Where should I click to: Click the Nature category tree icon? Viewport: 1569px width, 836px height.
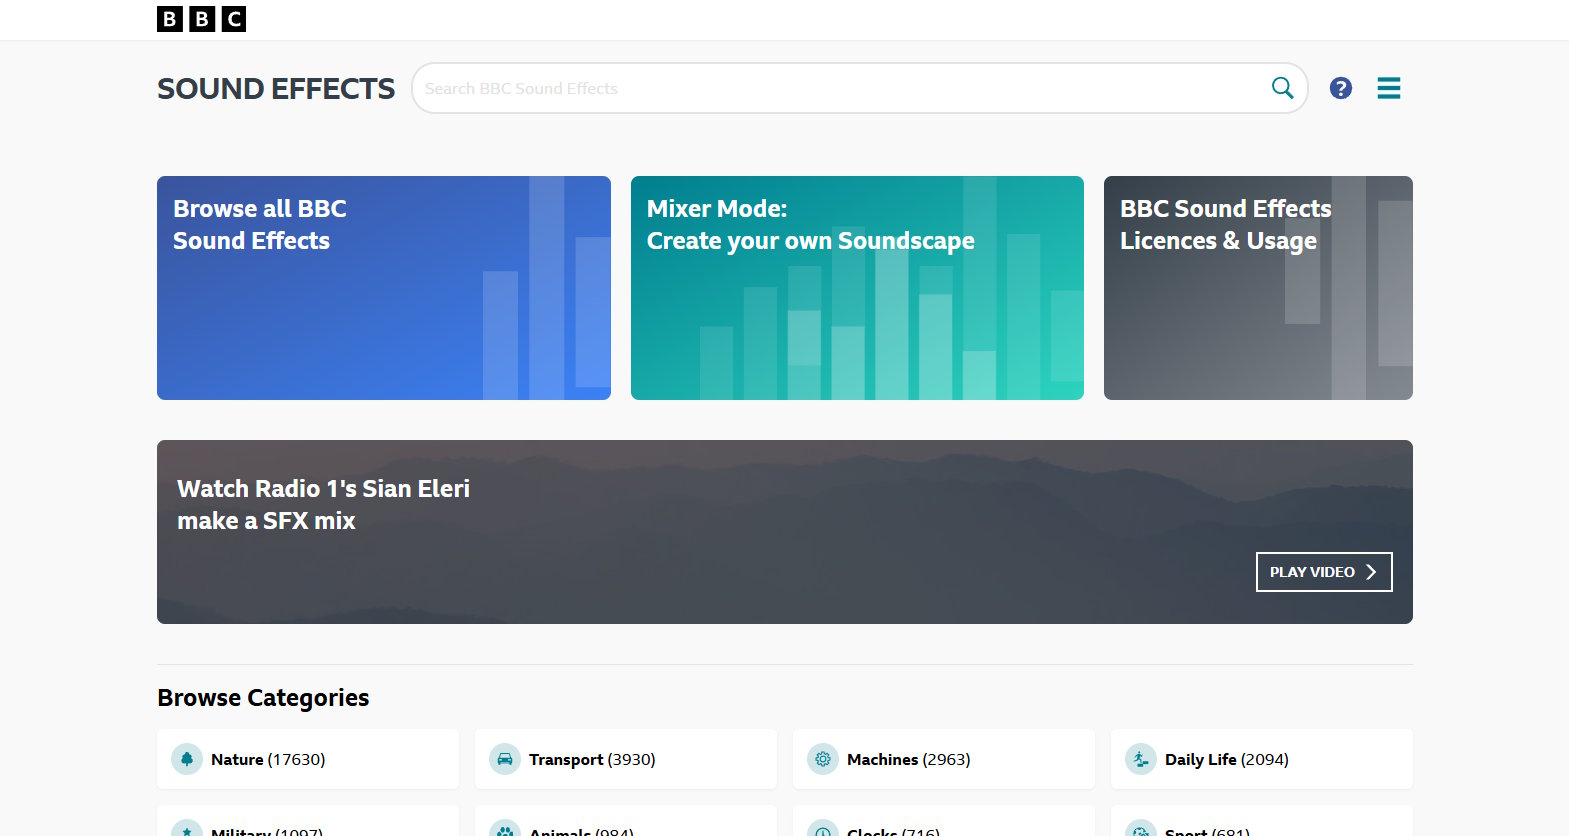pos(187,759)
